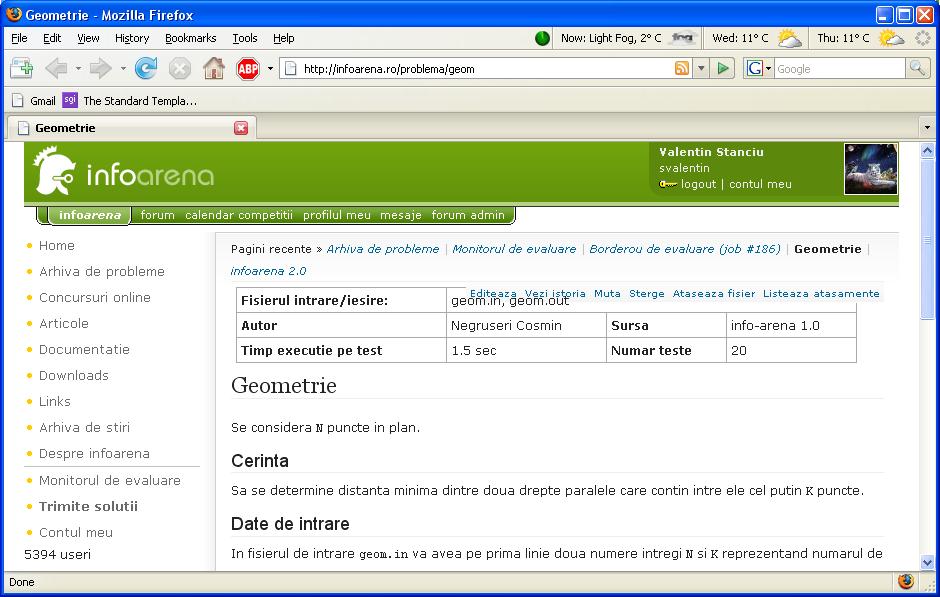940x597 pixels.
Task: Open Monitorul de evaluare sidebar link
Action: coord(110,480)
